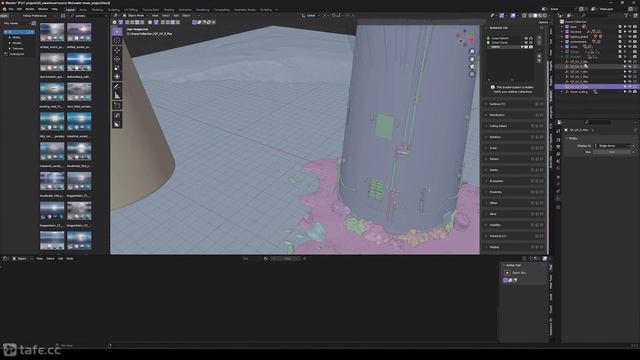640x360 pixels.
Task: Select the Rotate tool
Action: (117, 59)
